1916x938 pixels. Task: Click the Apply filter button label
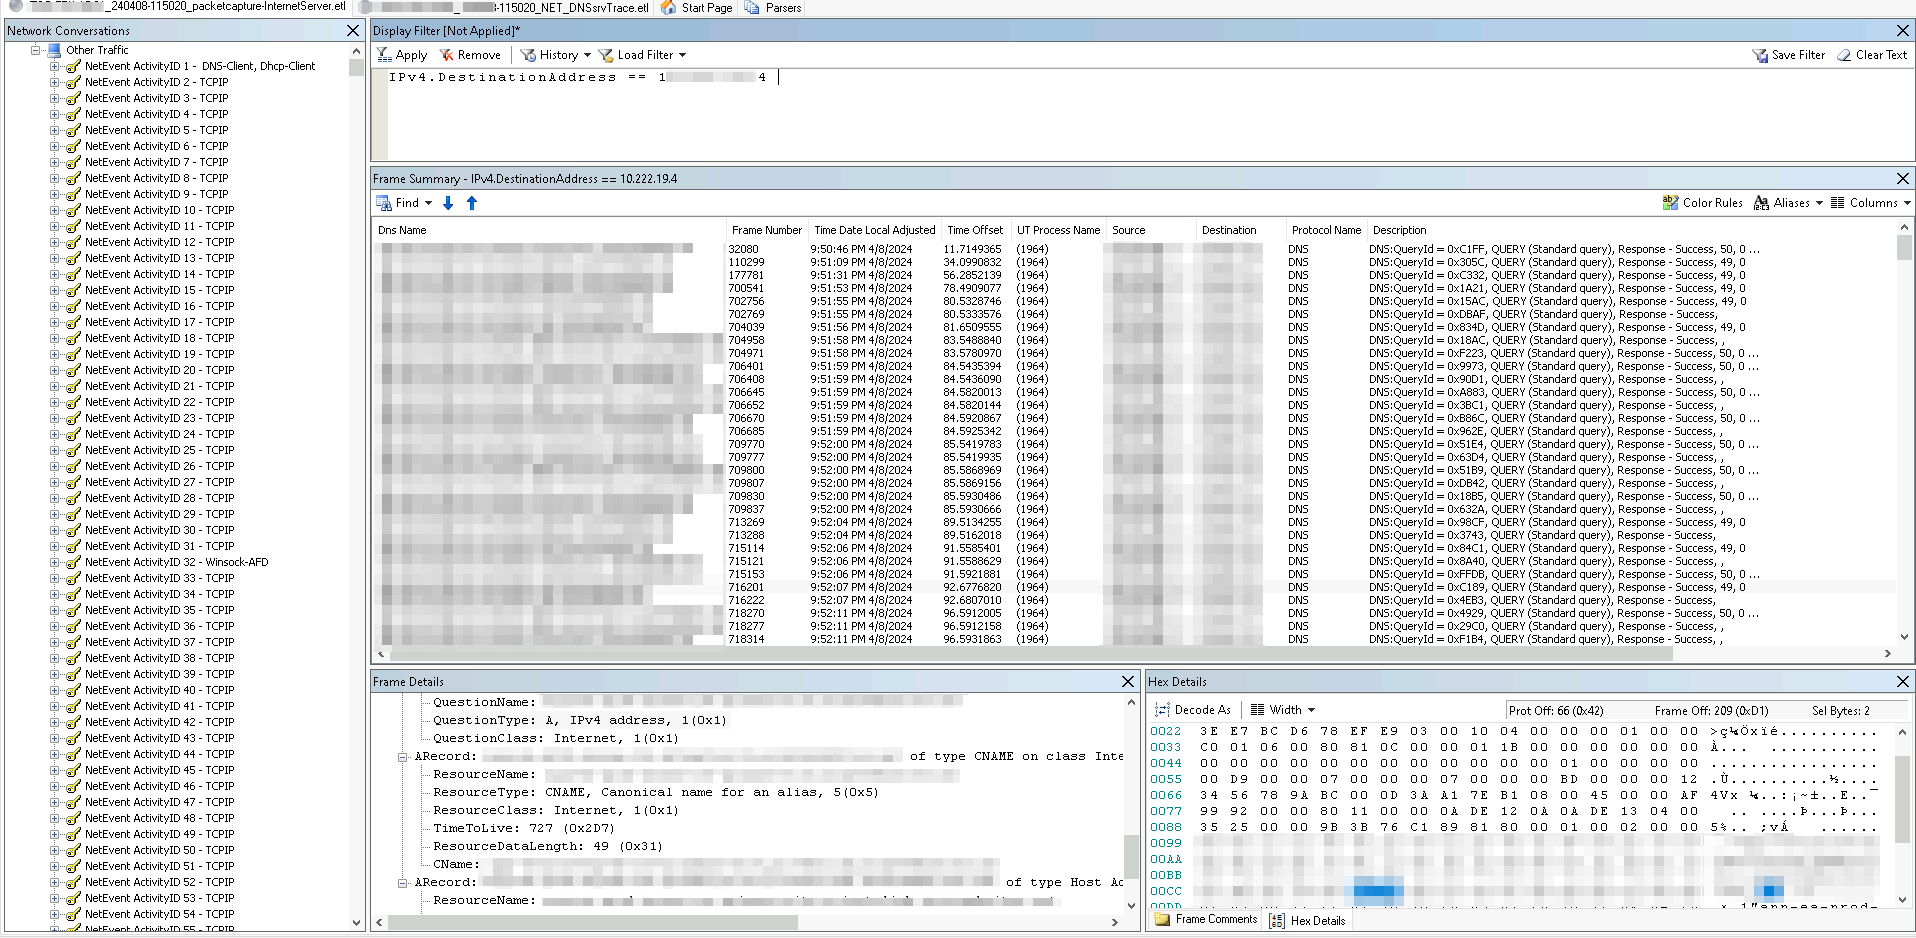tap(411, 55)
